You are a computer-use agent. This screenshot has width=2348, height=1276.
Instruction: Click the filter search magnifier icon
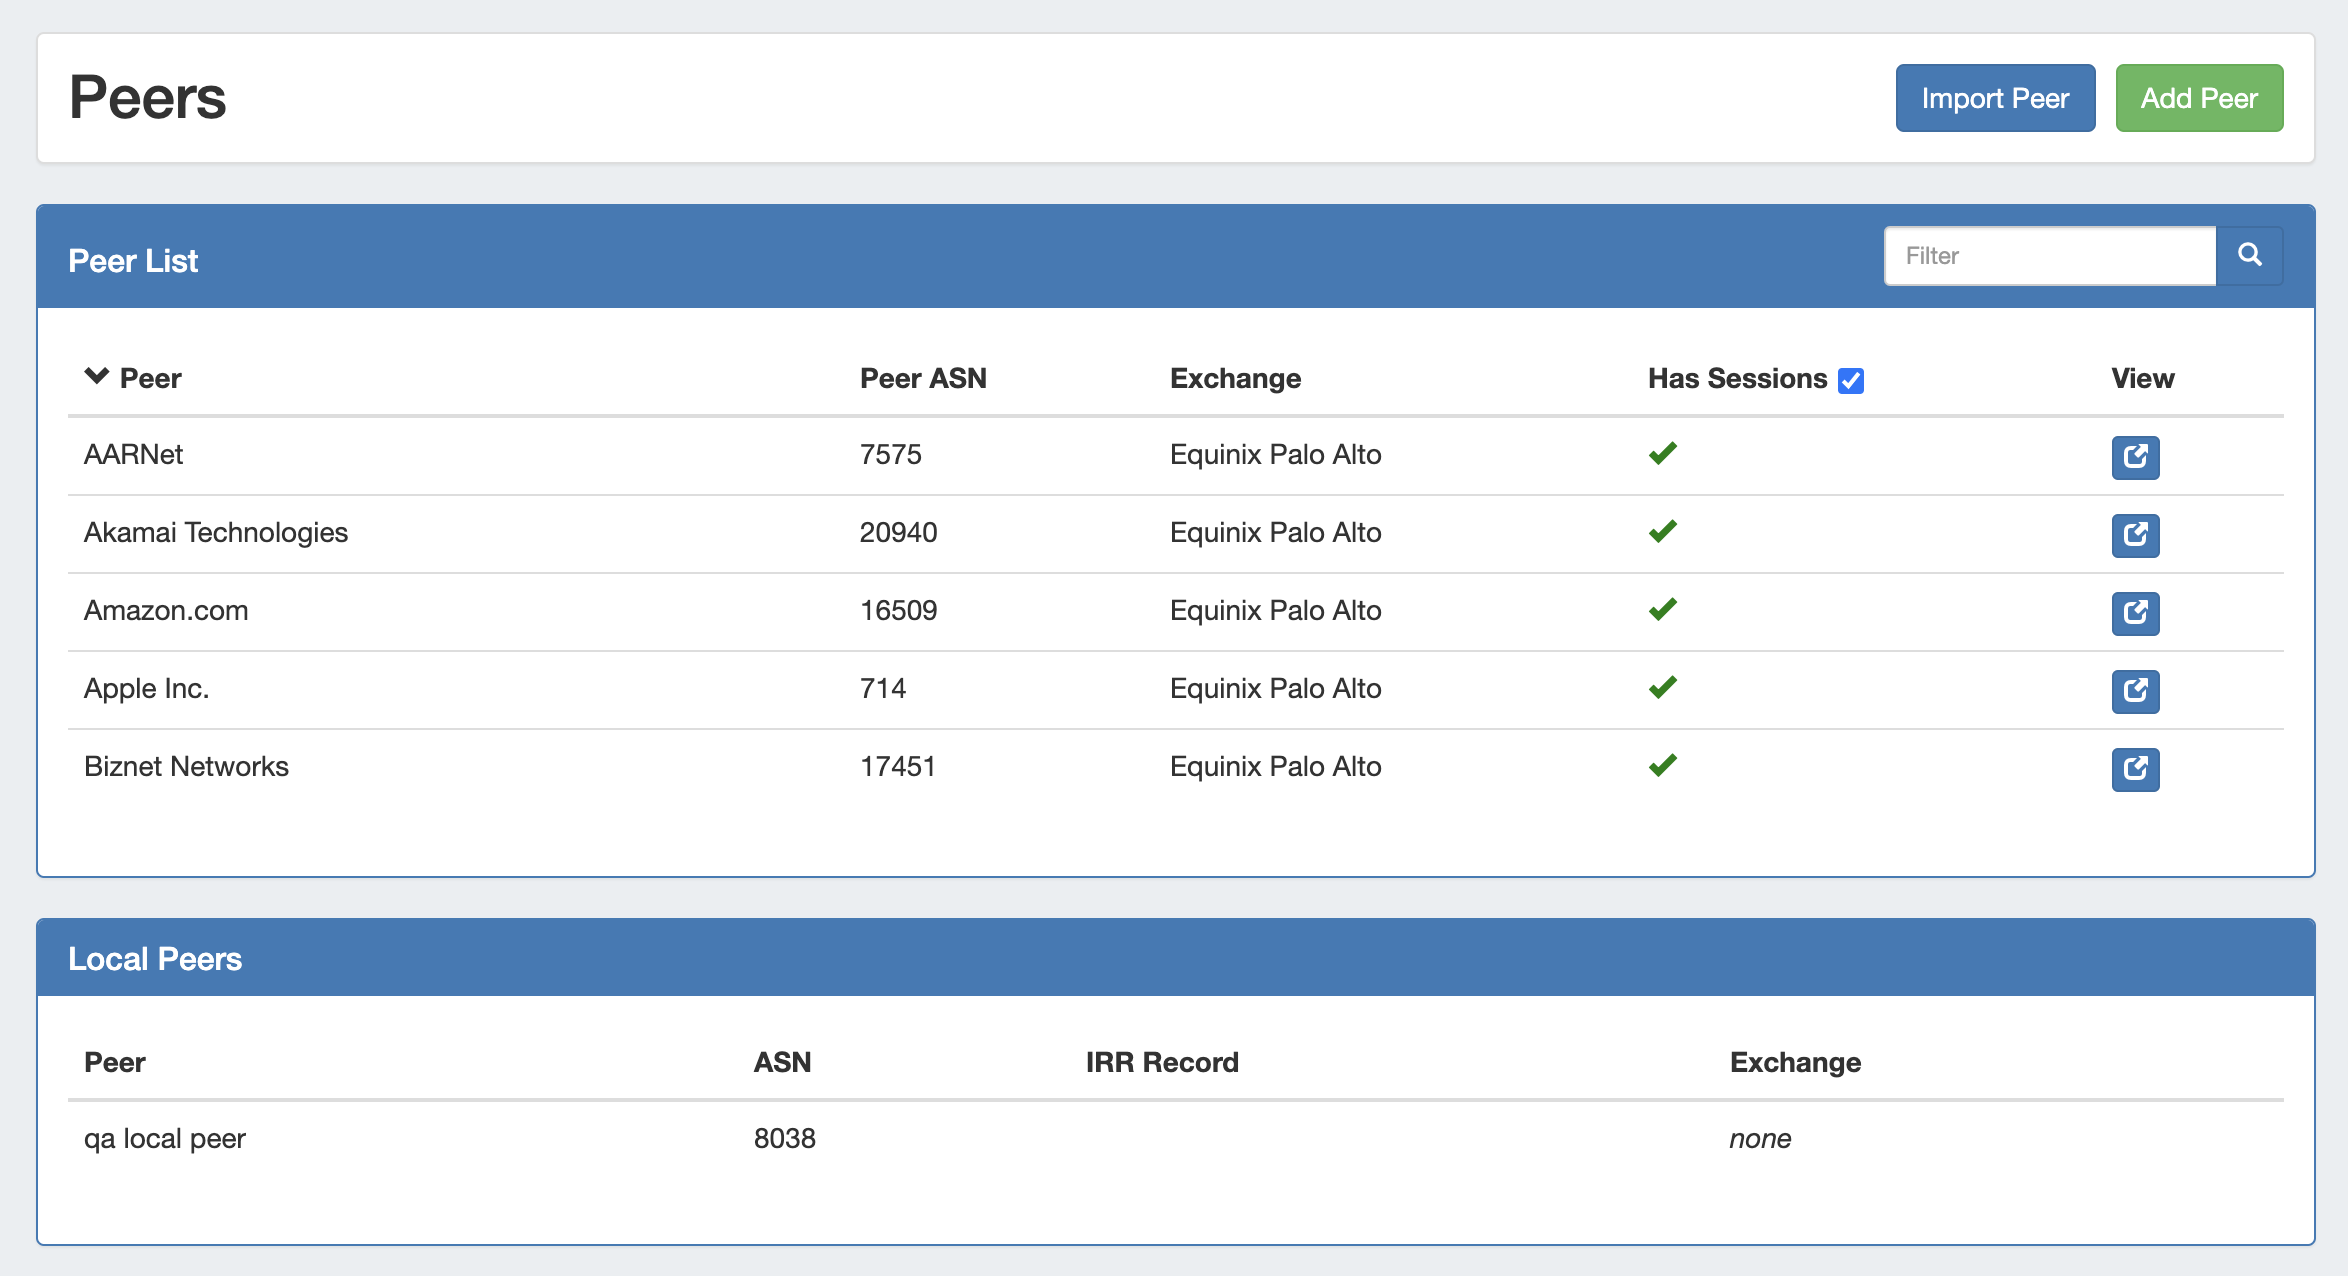click(x=2249, y=255)
